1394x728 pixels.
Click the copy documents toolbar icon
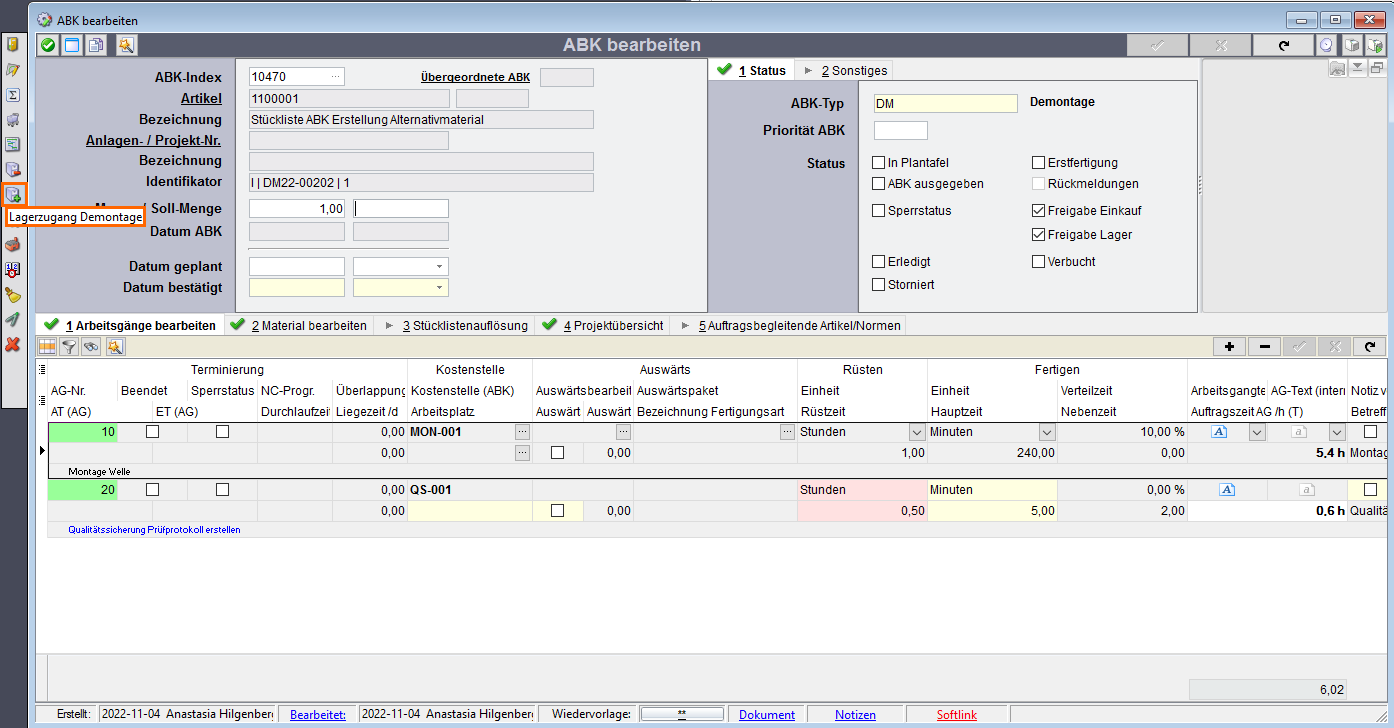(x=97, y=45)
